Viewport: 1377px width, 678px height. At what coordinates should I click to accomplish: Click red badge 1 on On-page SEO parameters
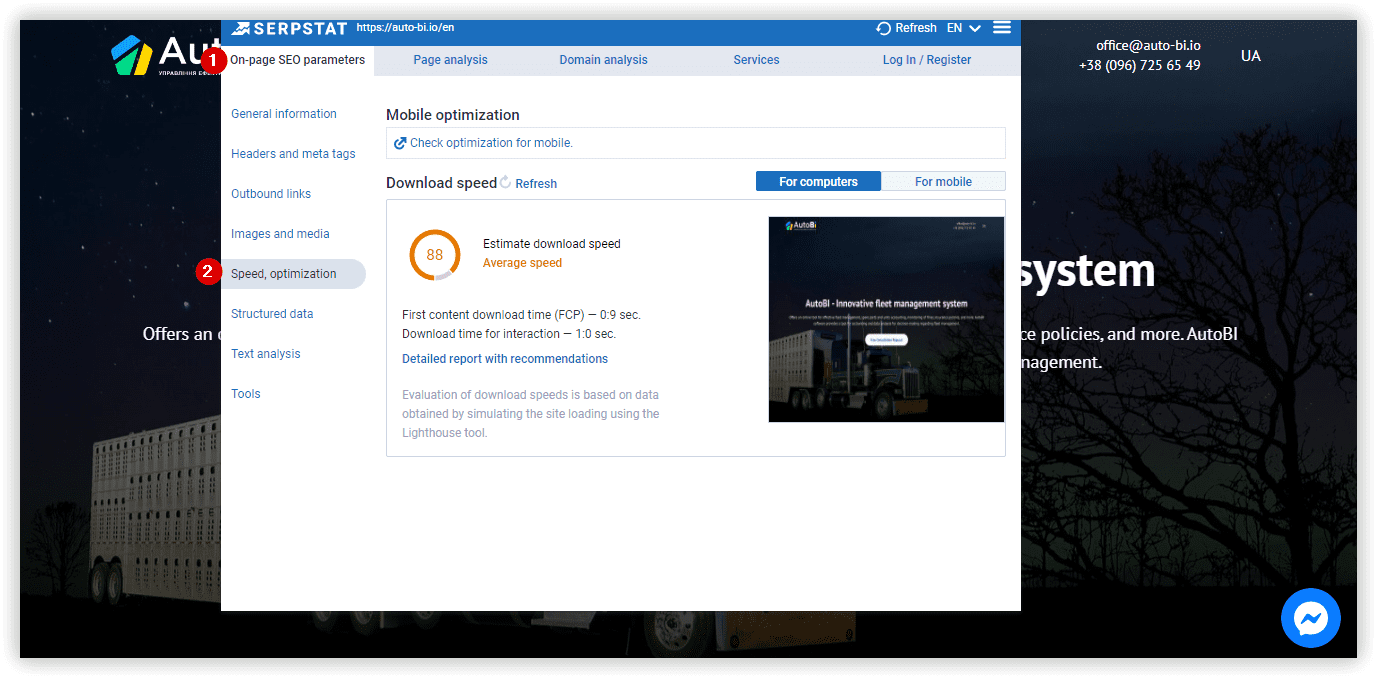[x=213, y=60]
